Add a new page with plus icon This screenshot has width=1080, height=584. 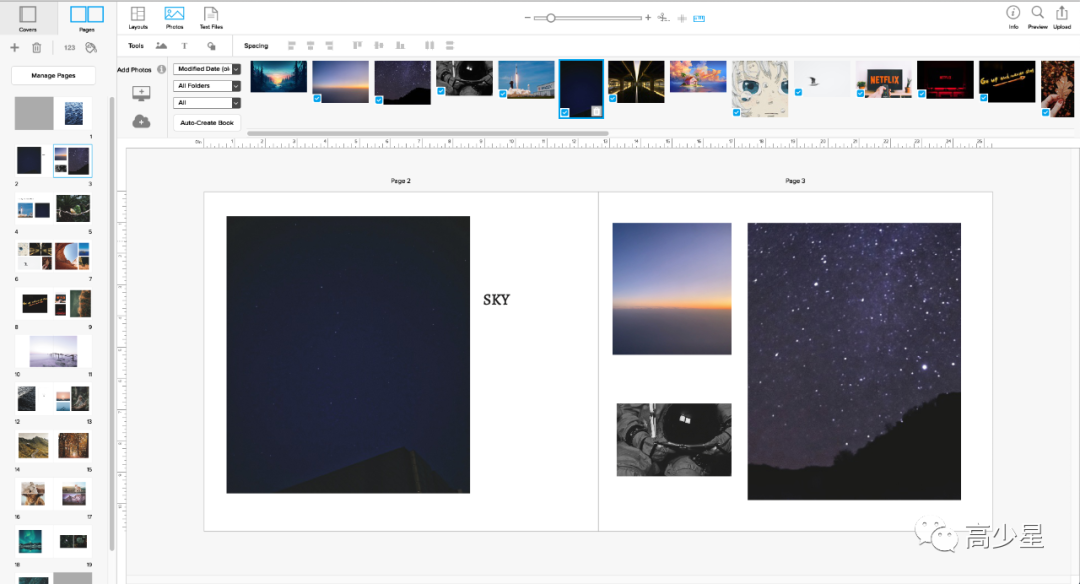(14, 48)
